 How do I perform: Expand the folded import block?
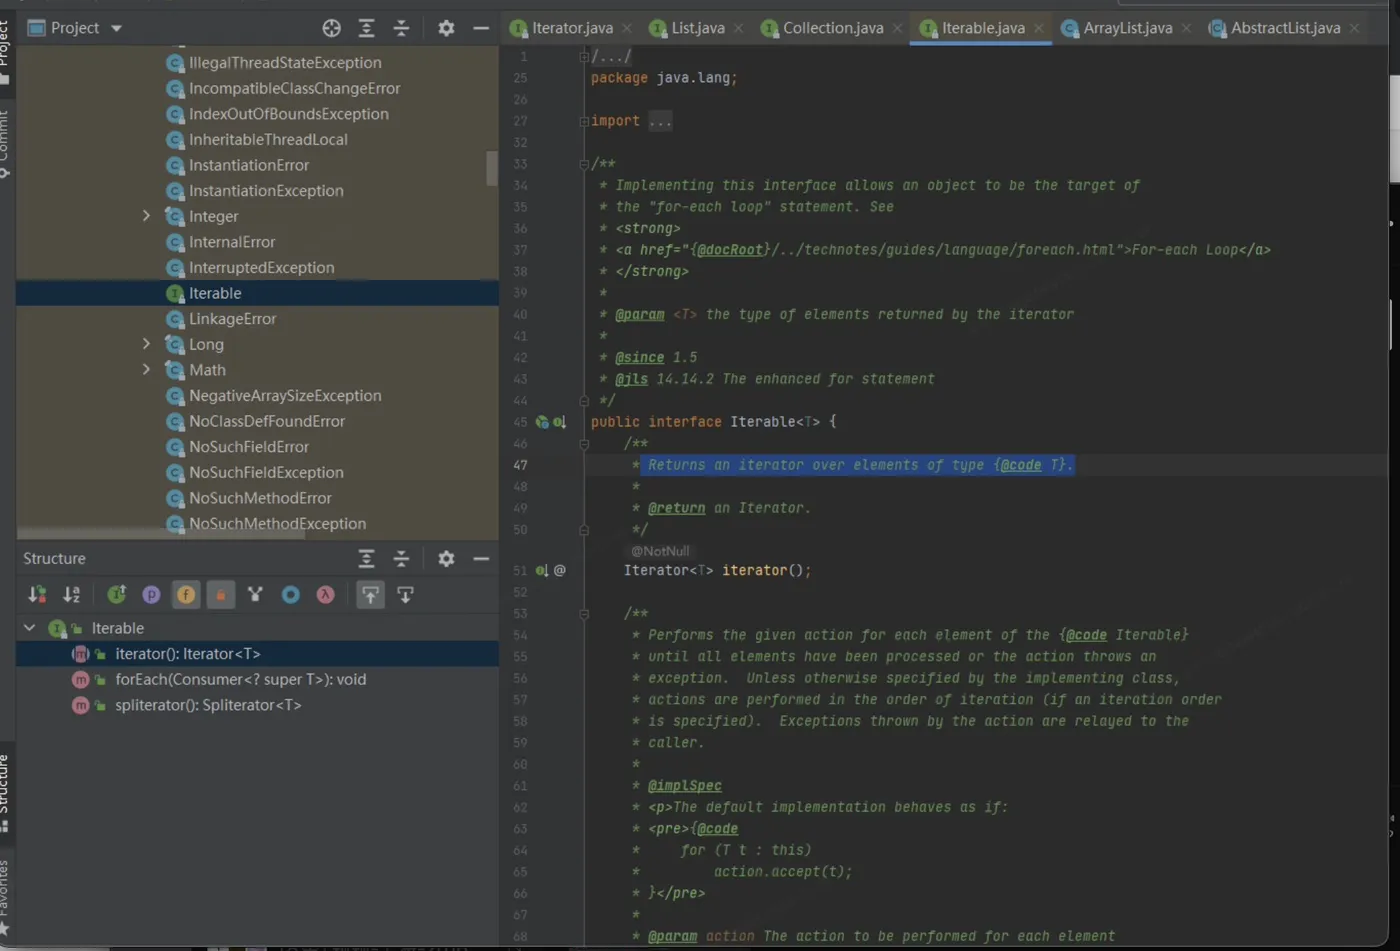click(x=584, y=121)
